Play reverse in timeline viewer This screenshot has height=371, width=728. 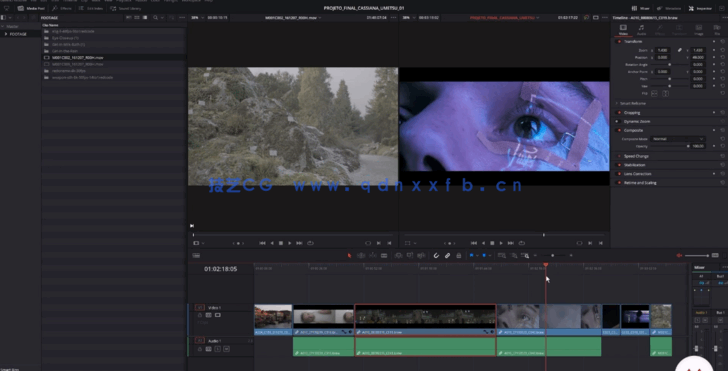[483, 243]
